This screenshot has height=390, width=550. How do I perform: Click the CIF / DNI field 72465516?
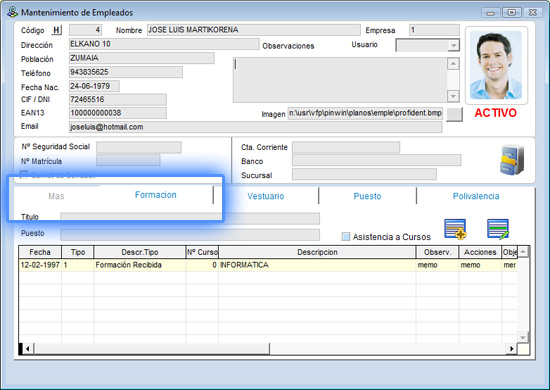[x=118, y=99]
